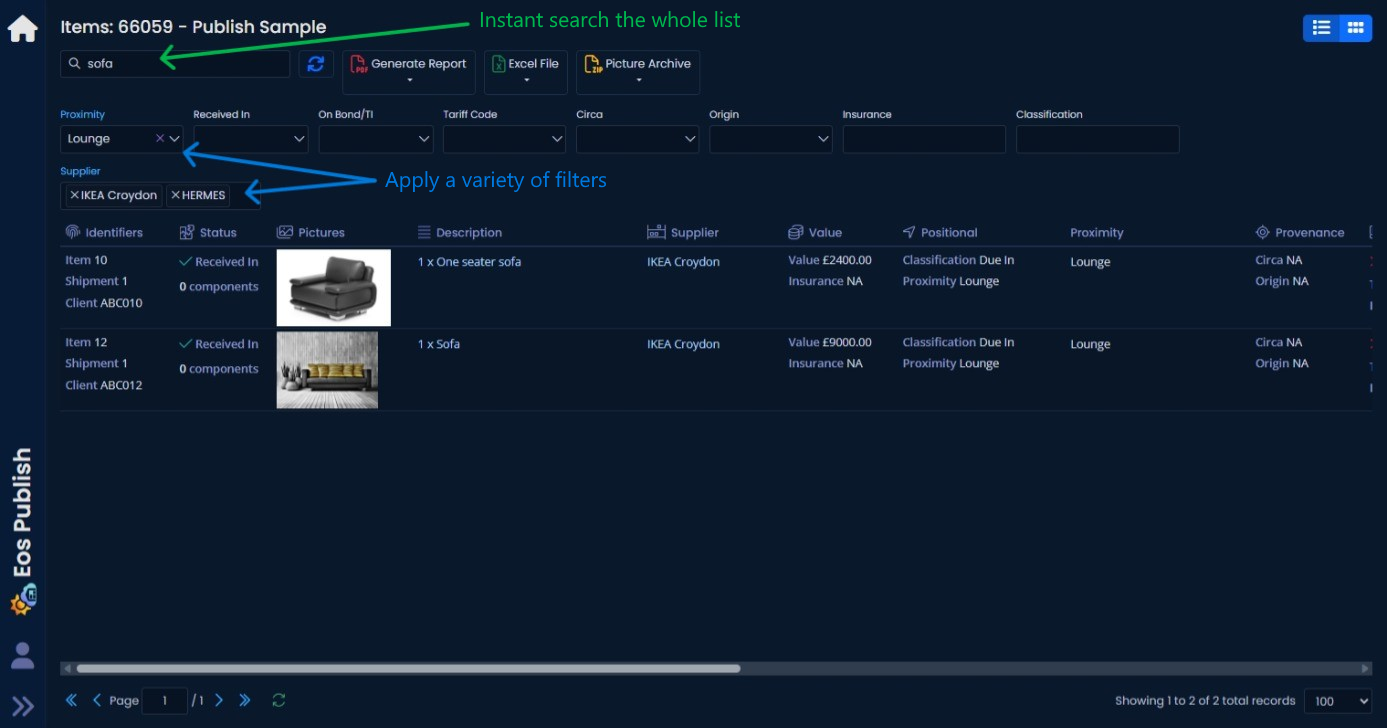Open the user profile icon in sidebar
This screenshot has width=1387, height=728.
(22, 656)
